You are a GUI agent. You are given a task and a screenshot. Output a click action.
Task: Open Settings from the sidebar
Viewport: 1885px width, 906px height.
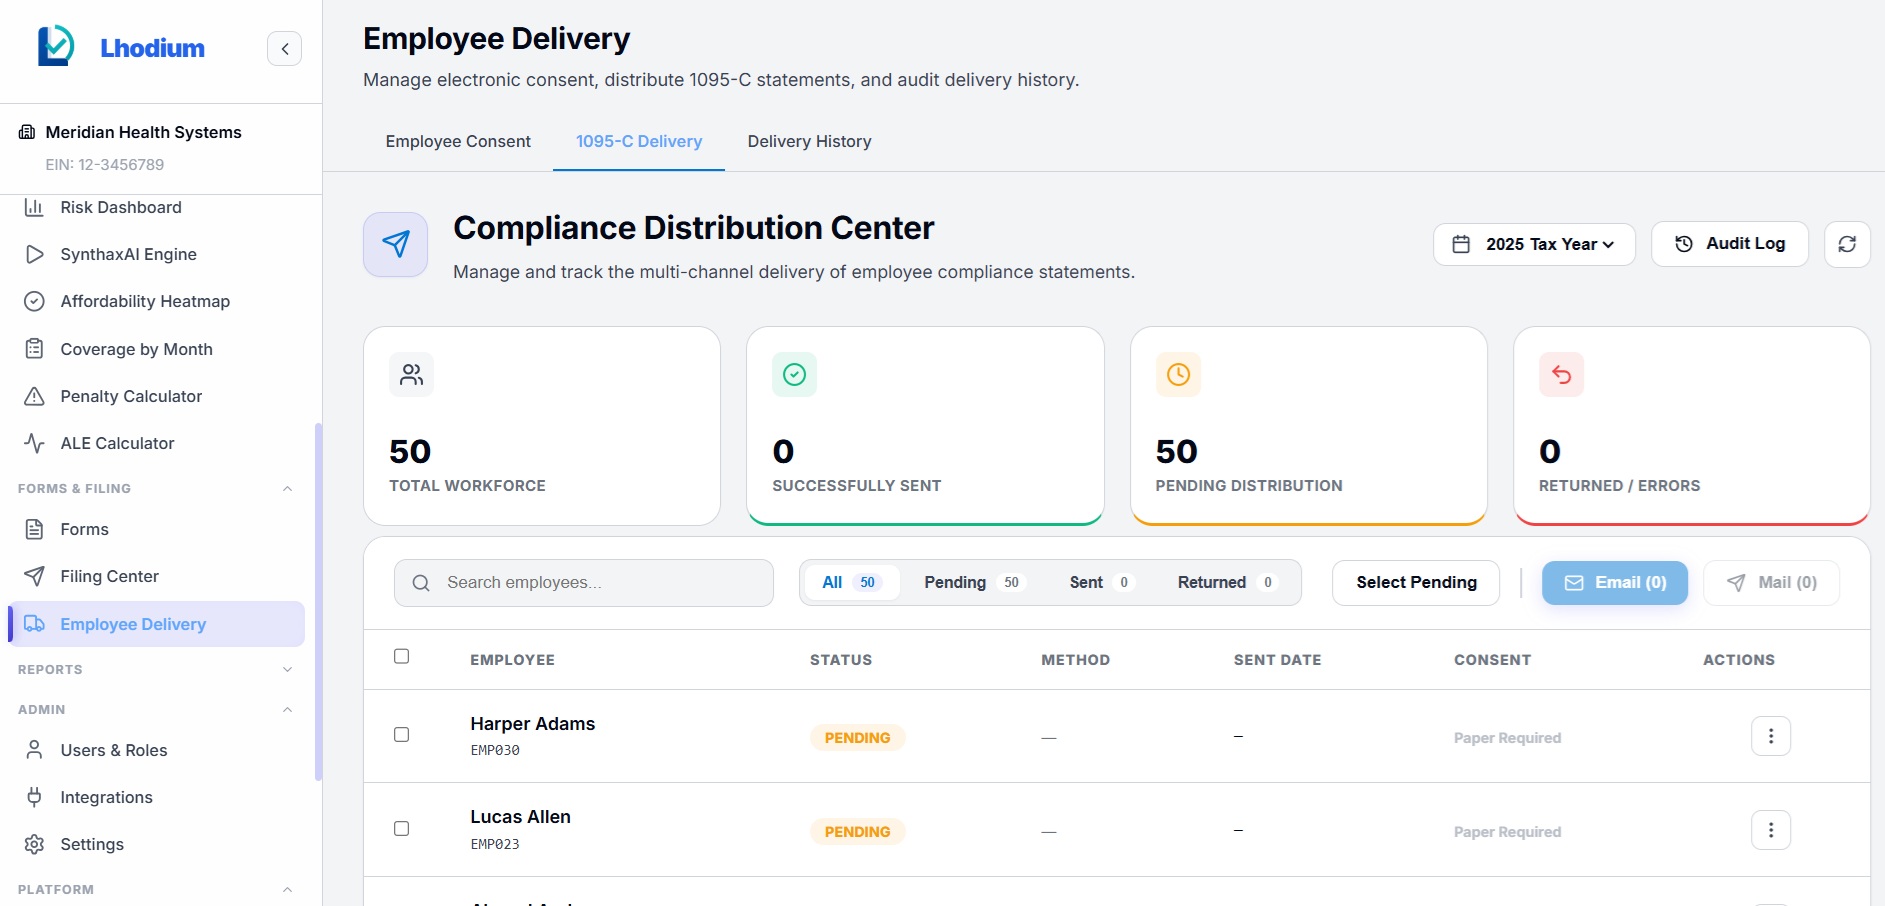pyautogui.click(x=155, y=844)
